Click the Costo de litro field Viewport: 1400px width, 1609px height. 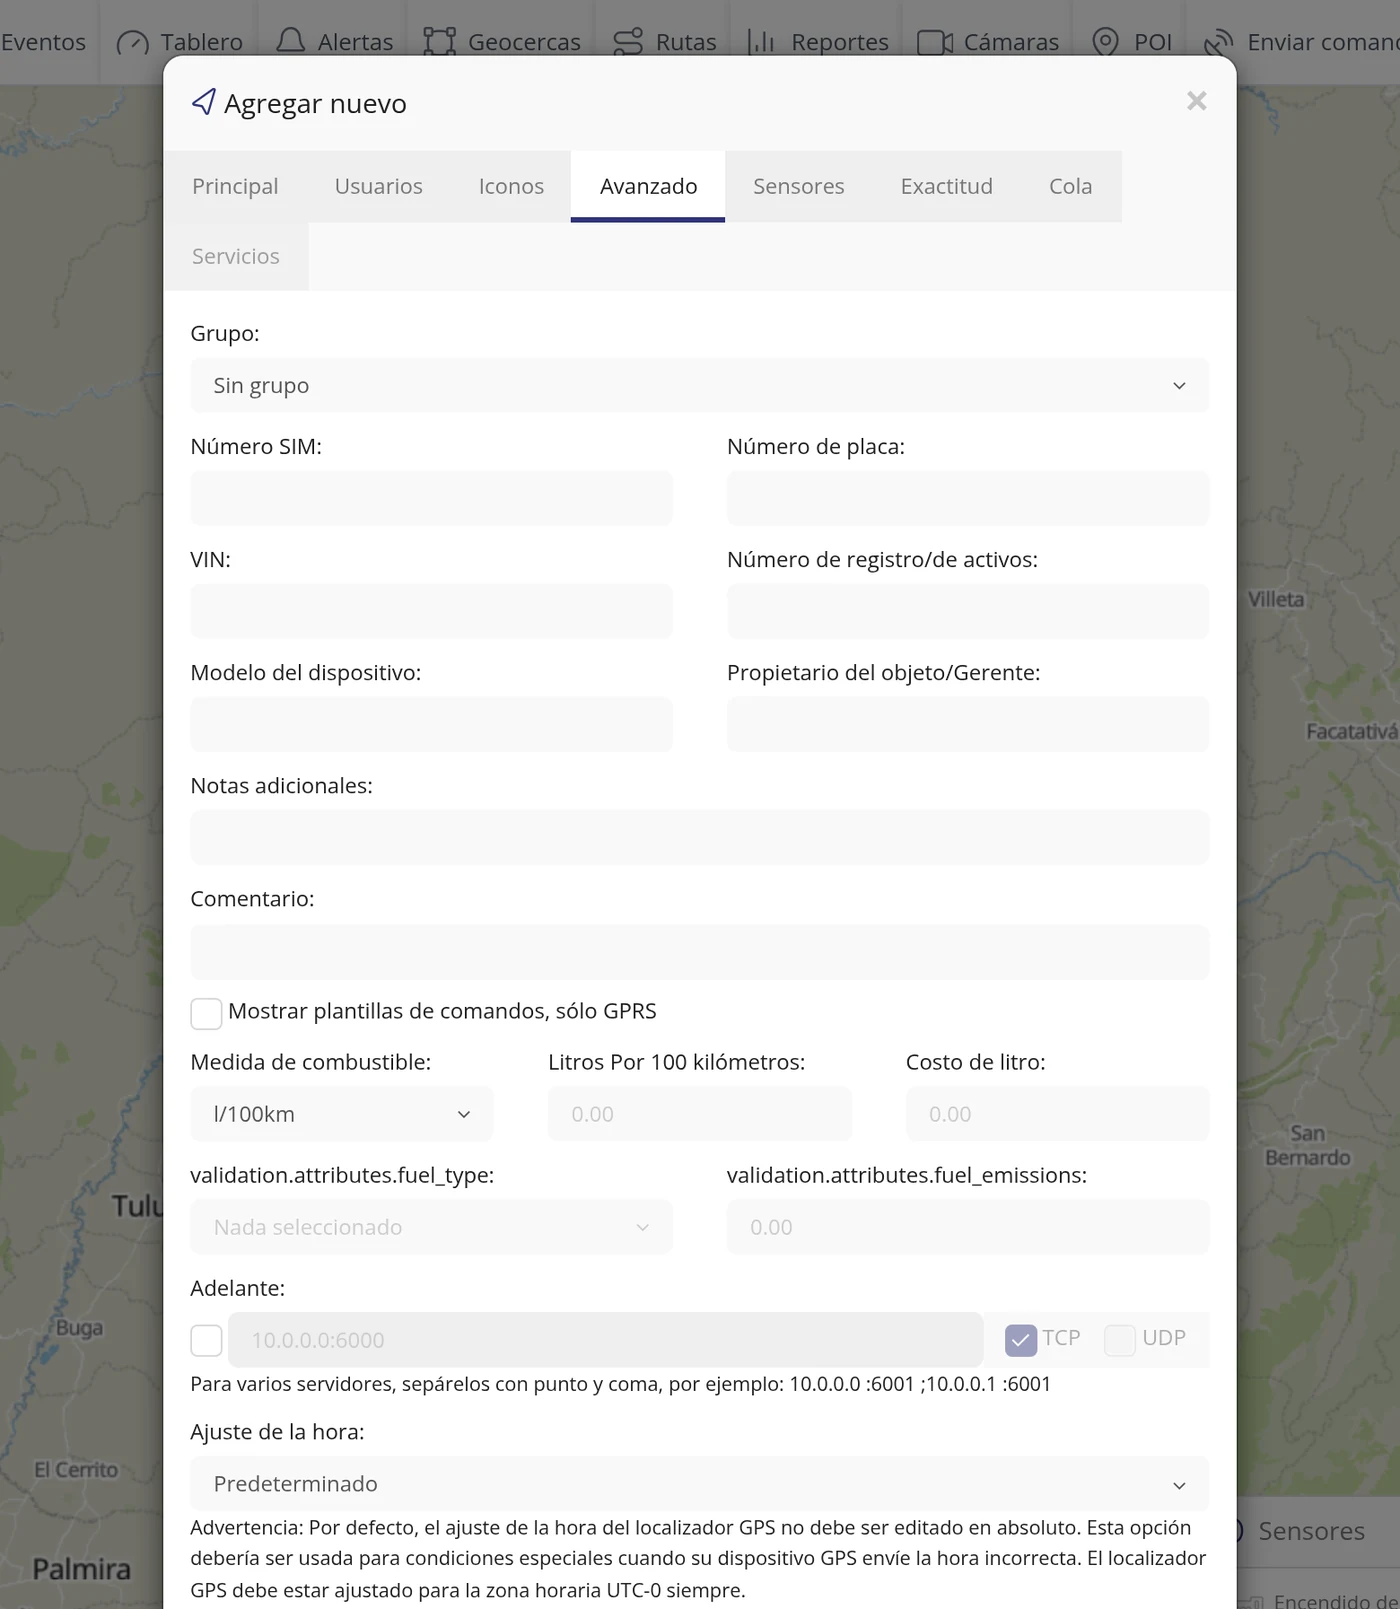tap(1057, 1114)
